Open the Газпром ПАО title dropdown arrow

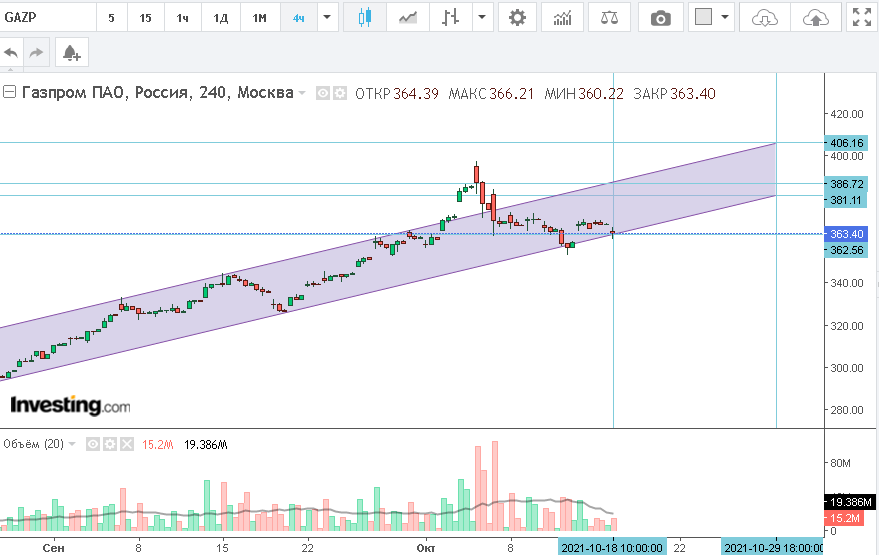pyautogui.click(x=302, y=93)
